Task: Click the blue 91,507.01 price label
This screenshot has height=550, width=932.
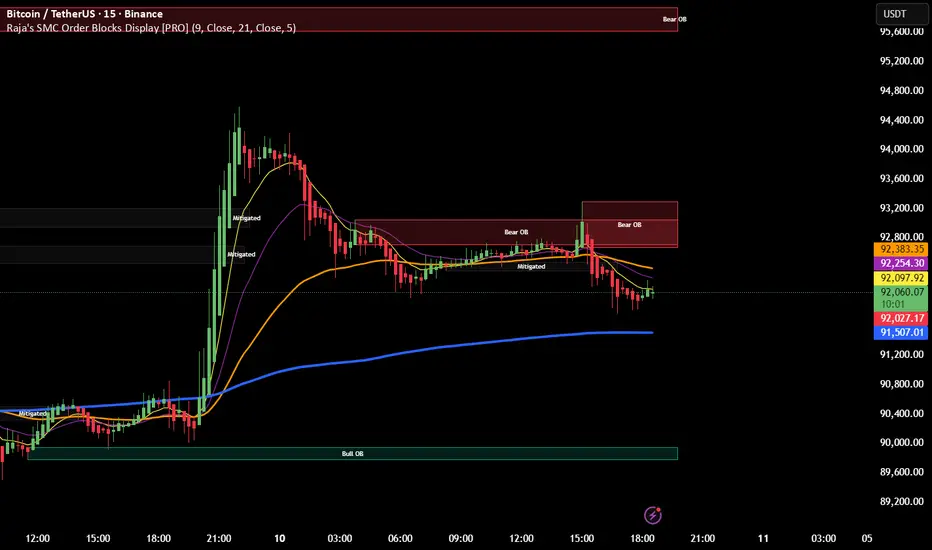Action: pyautogui.click(x=901, y=332)
